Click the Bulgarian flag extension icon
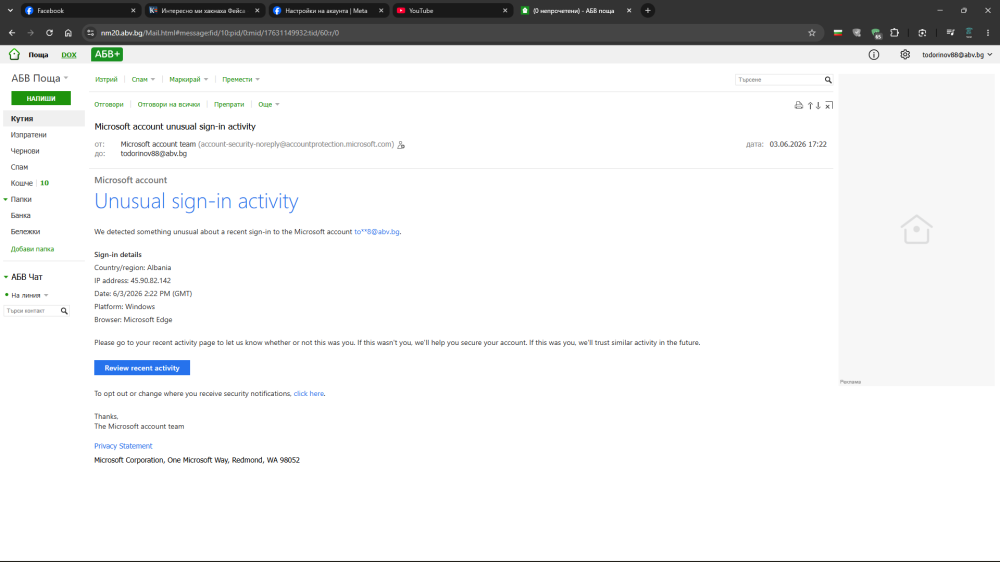 [x=838, y=33]
